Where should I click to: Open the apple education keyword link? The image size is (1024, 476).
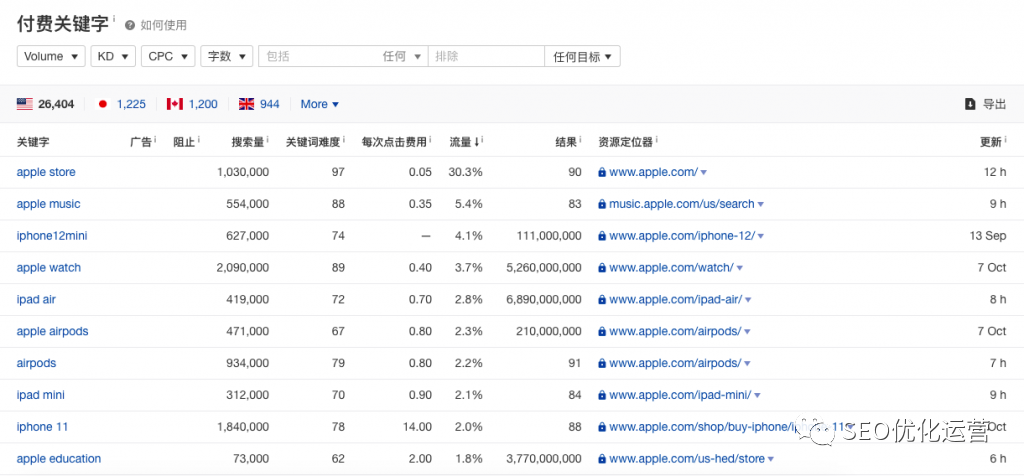coord(59,459)
